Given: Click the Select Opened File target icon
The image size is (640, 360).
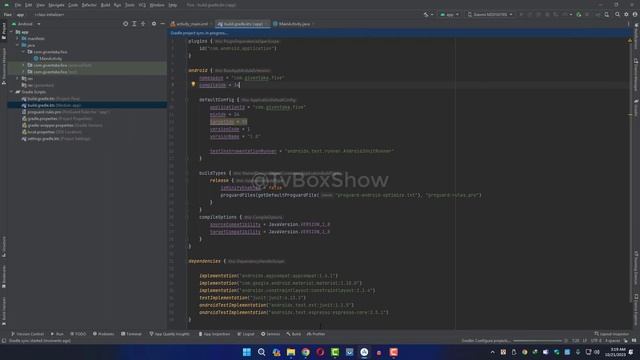Looking at the screenshot, I should coord(125,24).
